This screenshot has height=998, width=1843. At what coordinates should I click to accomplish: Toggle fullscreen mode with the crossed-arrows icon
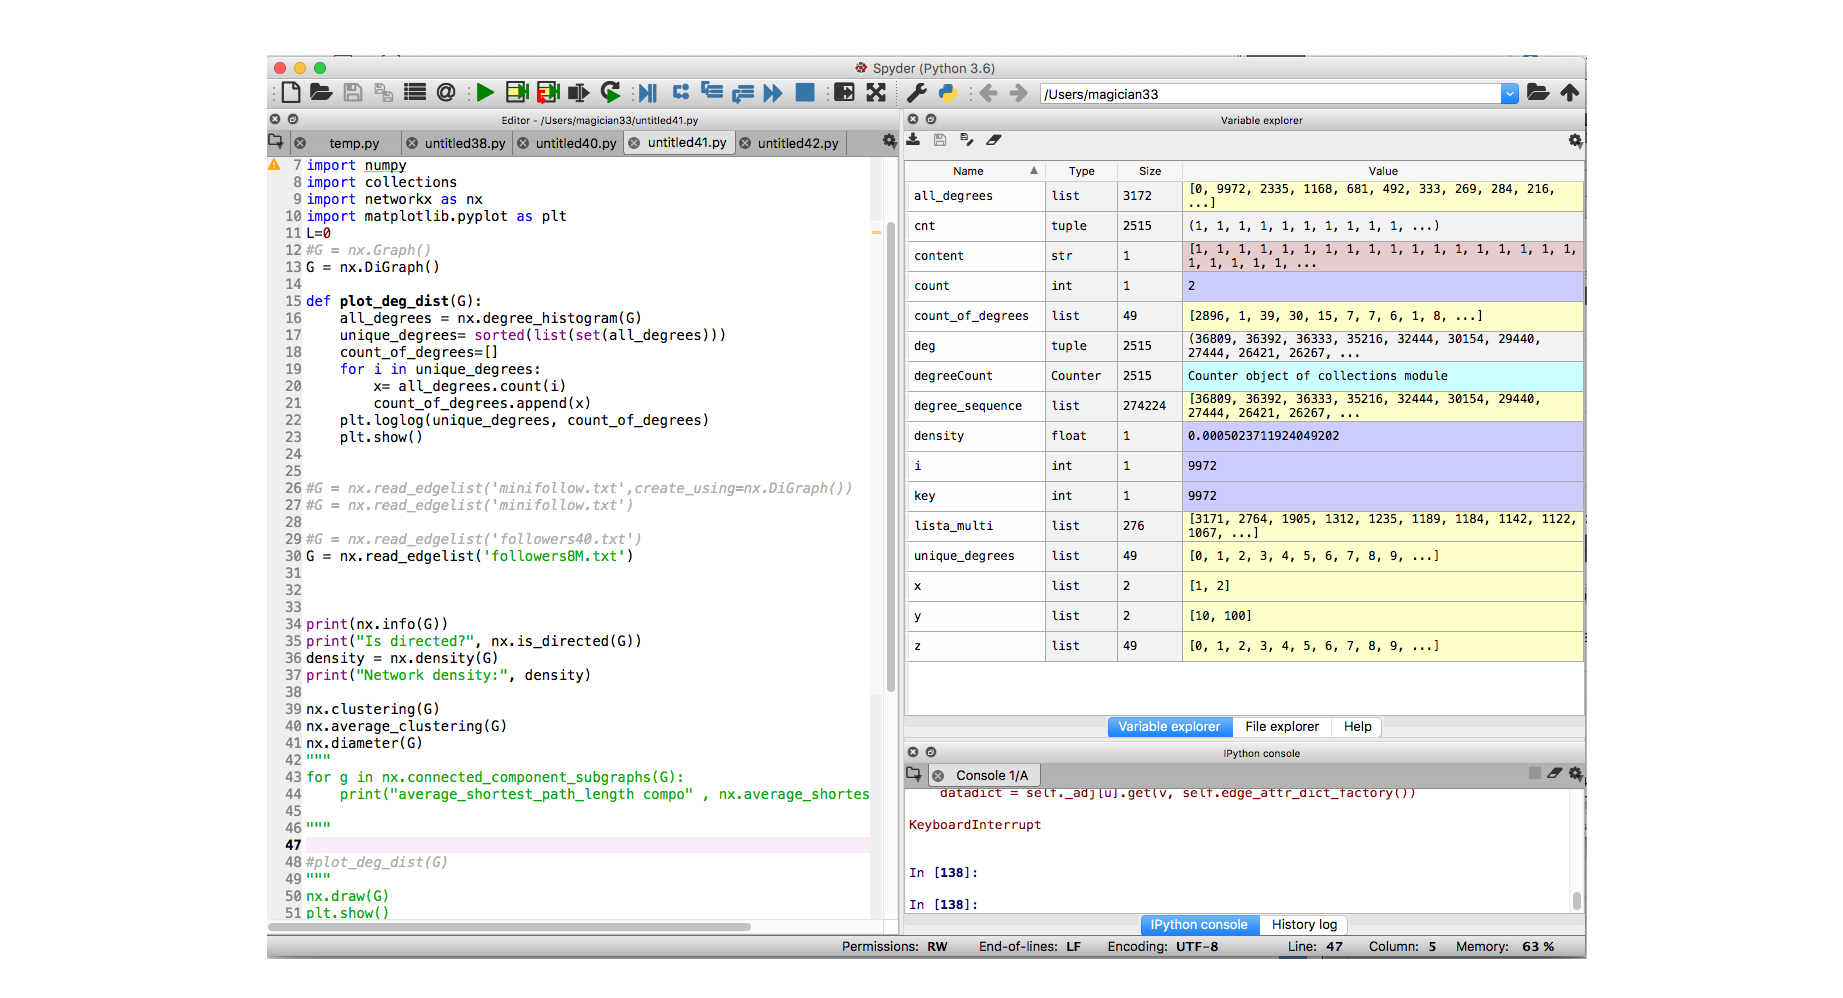point(876,93)
